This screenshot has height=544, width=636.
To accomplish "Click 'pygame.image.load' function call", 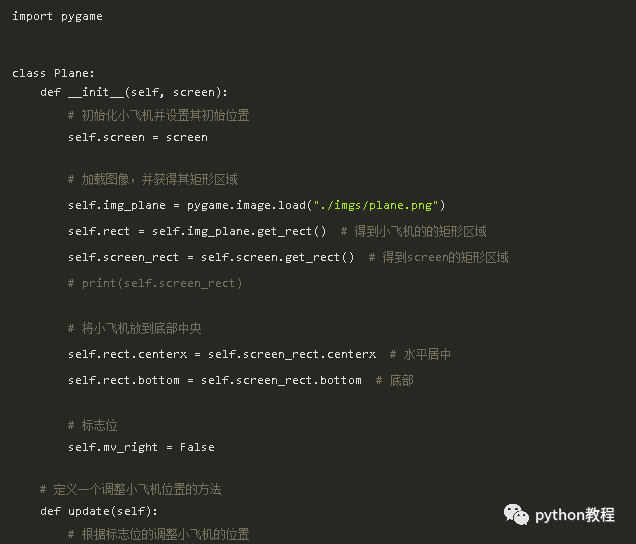I will [x=246, y=205].
